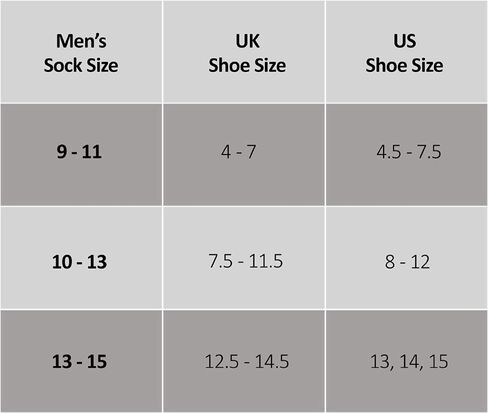
Task: Click the Sock Size text in header
Action: tap(81, 65)
